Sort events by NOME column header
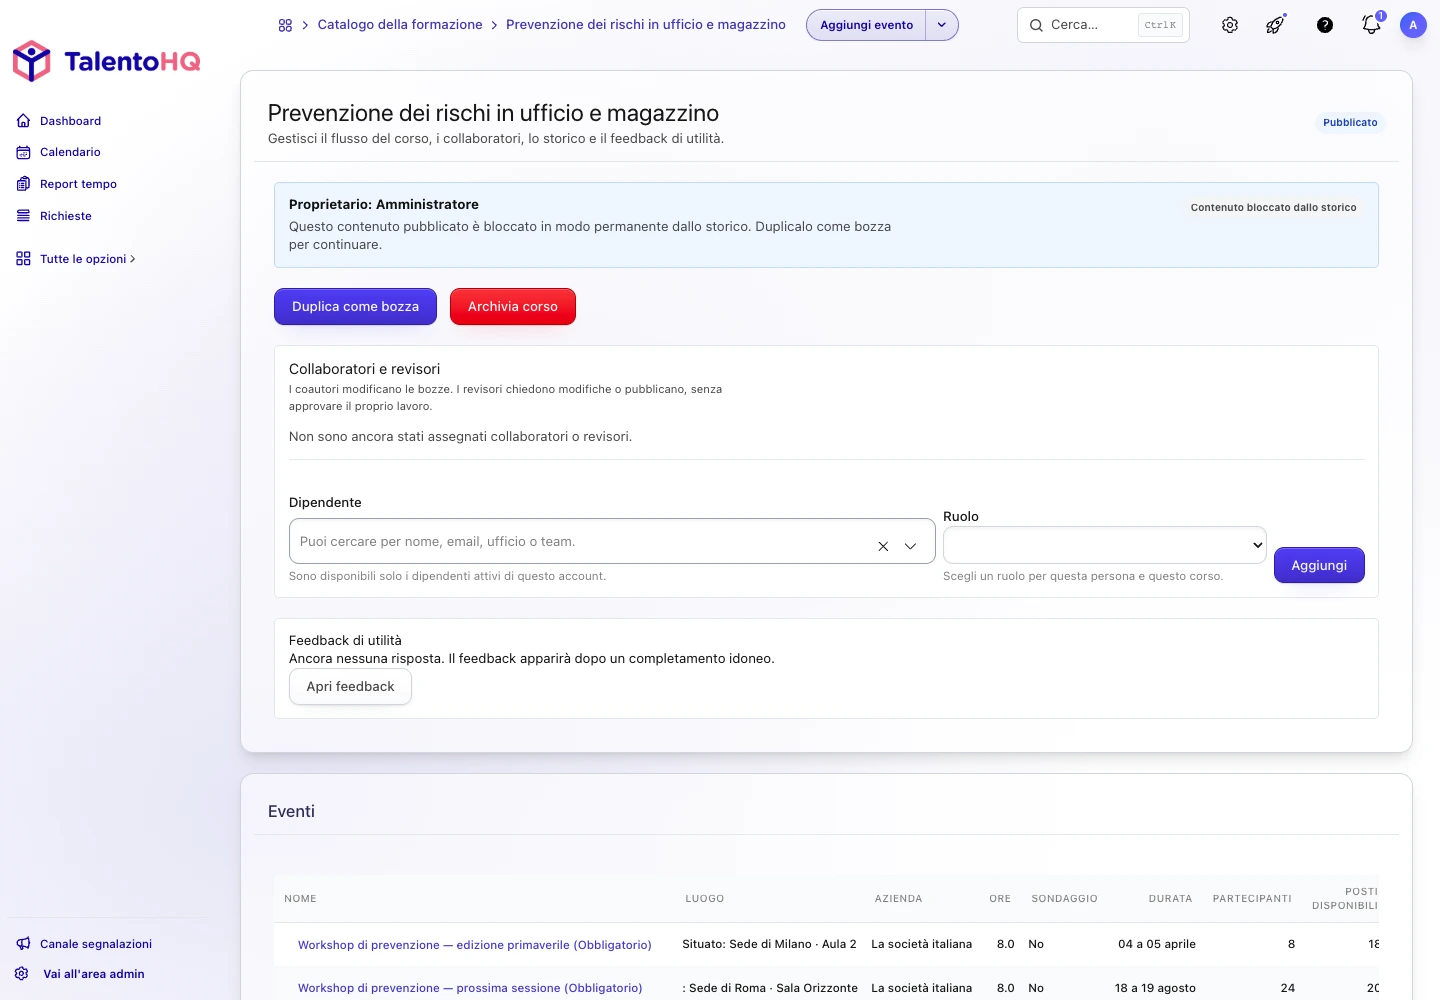1440x1000 pixels. point(300,899)
